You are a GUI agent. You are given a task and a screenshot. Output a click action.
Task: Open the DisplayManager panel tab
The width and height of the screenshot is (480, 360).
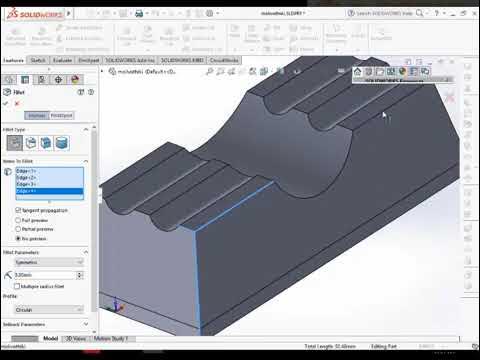click(75, 80)
